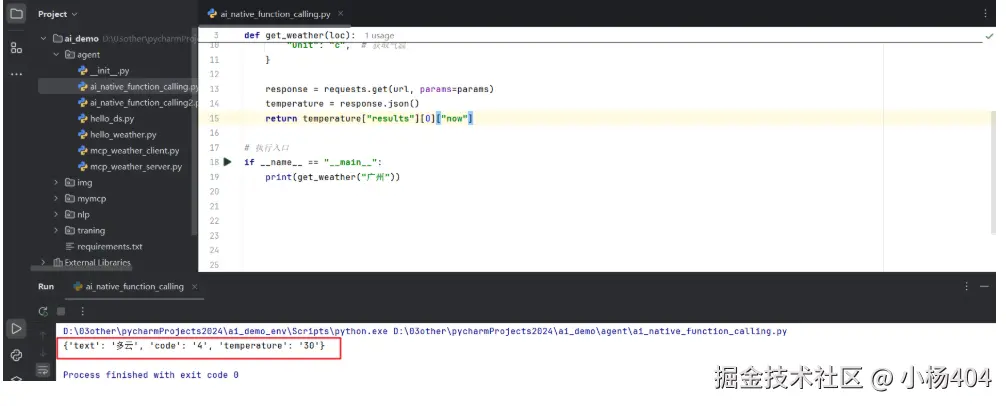Close the ai_native_function_calling.py editor tab
Image resolution: width=1006 pixels, height=406 pixels.
(340, 13)
